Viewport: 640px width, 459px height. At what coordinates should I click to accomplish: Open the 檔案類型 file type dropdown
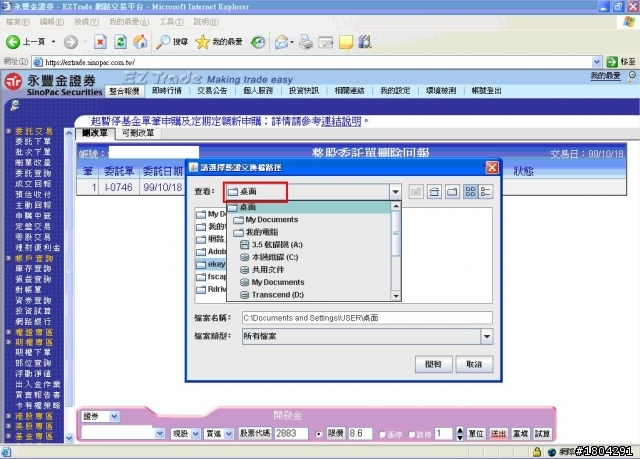(x=487, y=337)
